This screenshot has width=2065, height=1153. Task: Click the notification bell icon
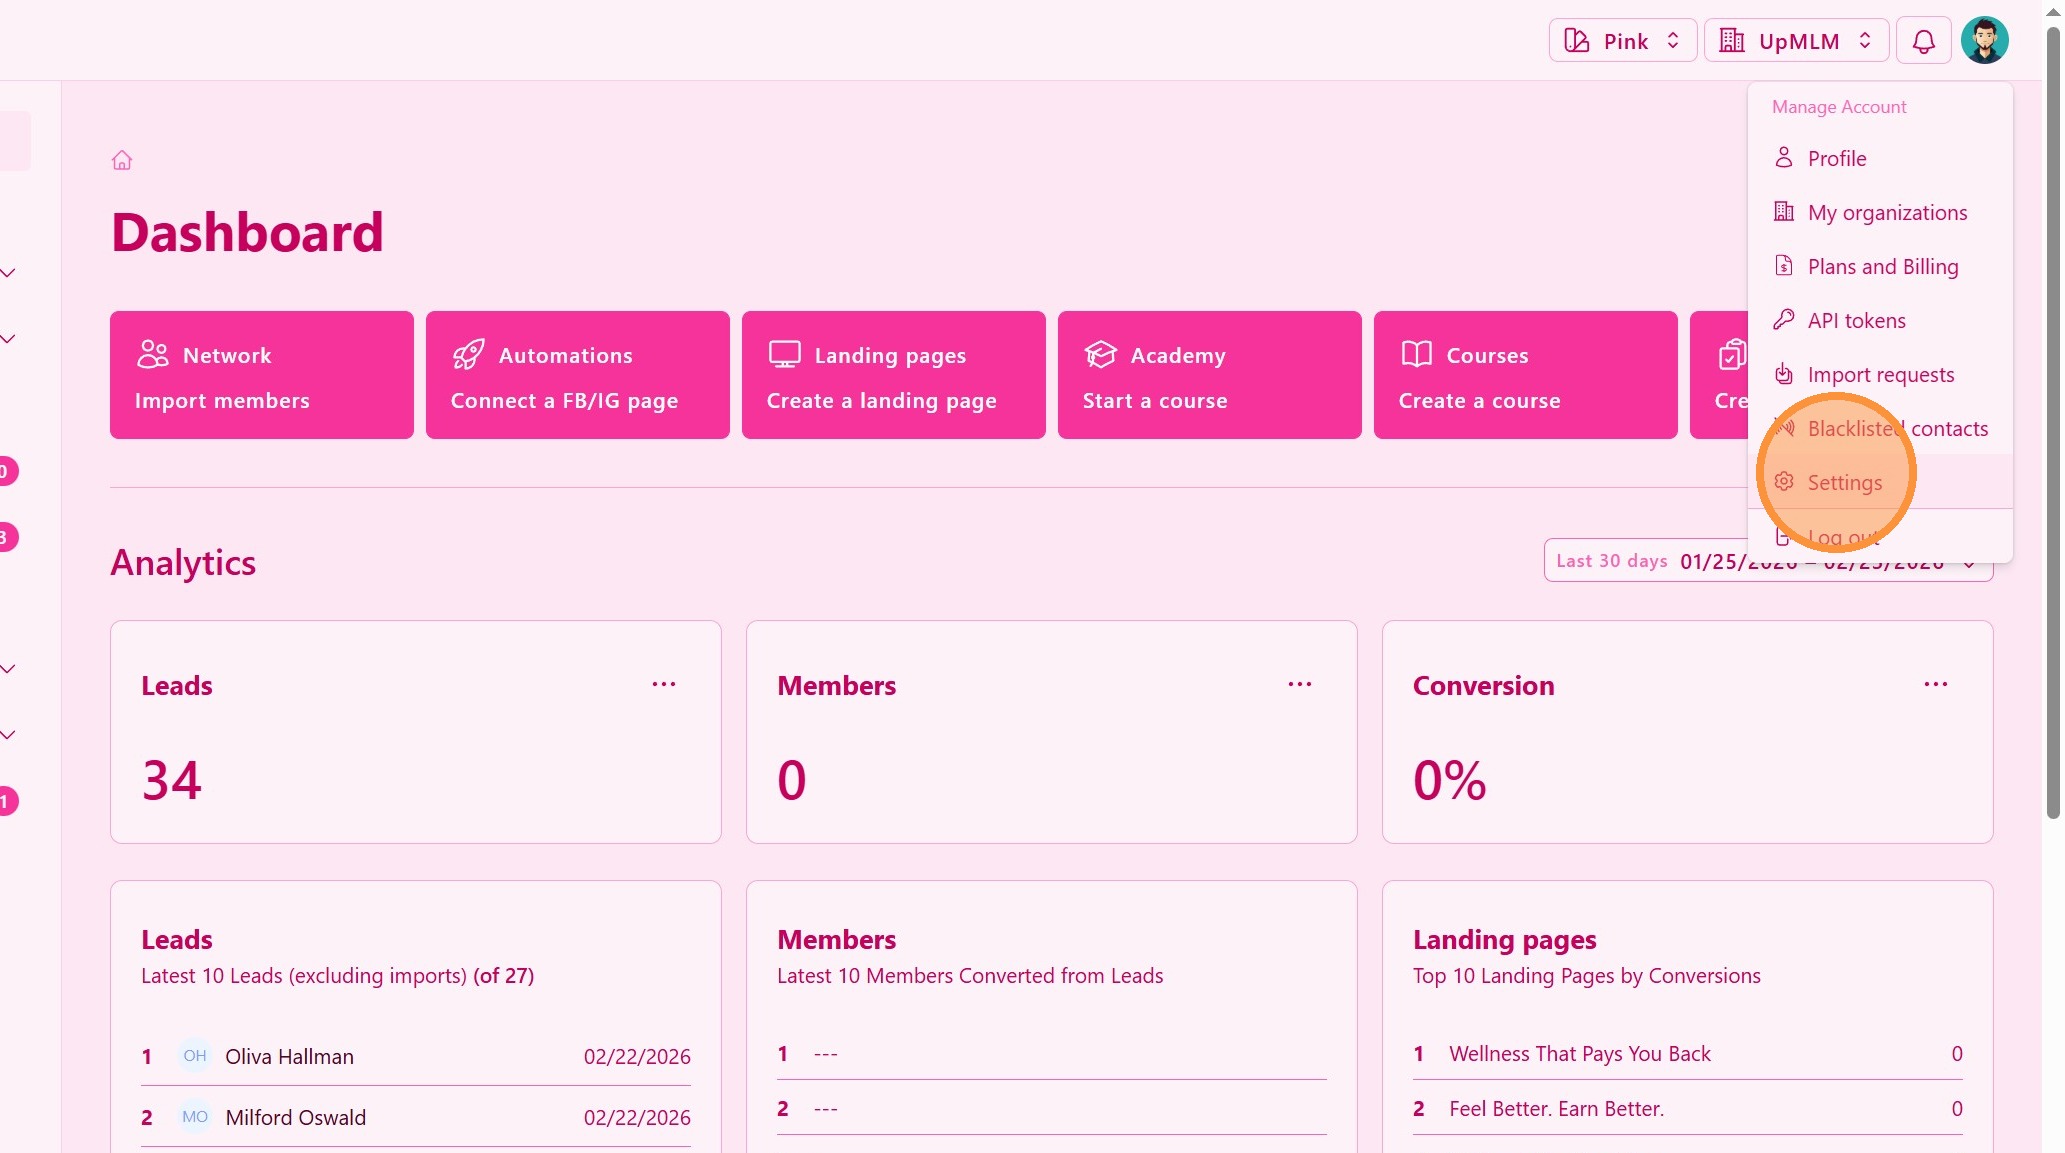click(x=1923, y=41)
